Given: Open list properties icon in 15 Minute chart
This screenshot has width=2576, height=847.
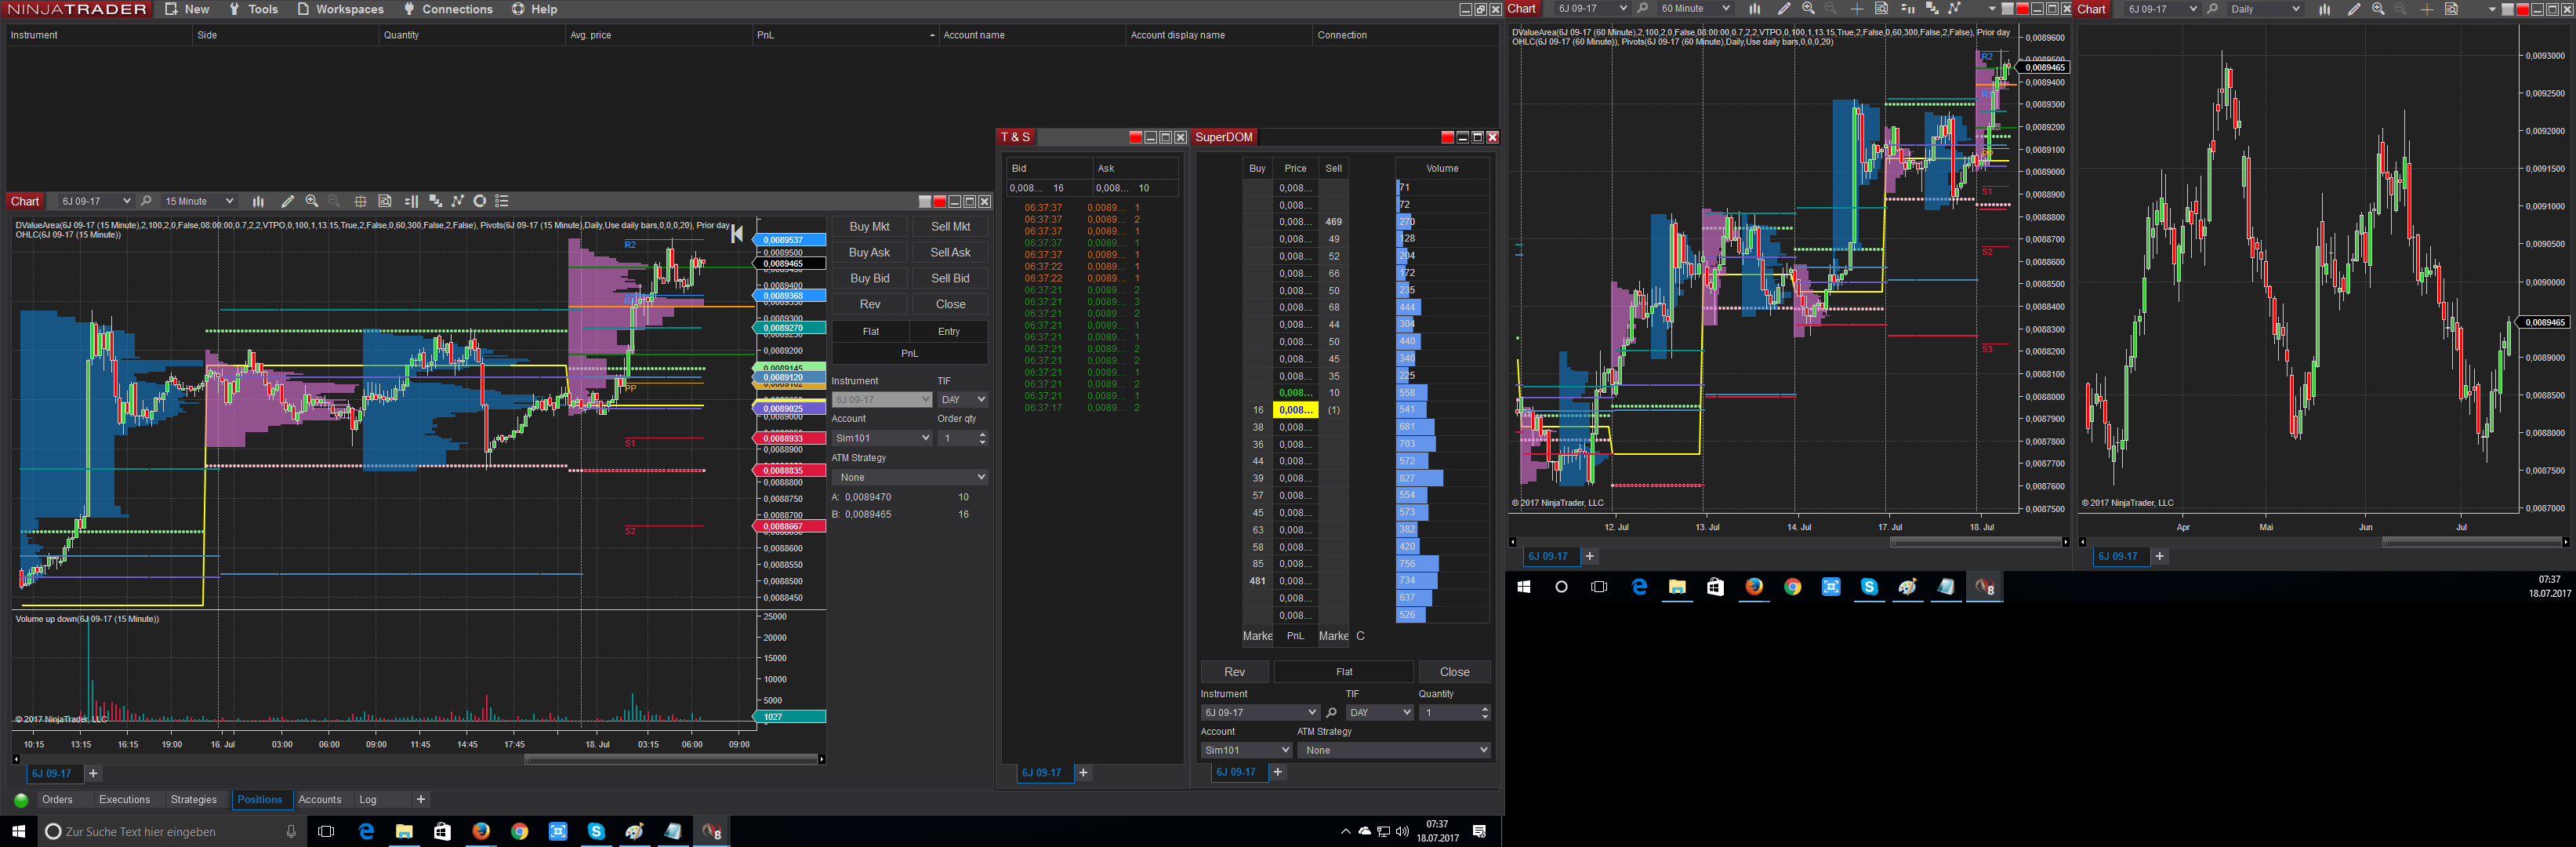Looking at the screenshot, I should click(x=502, y=201).
